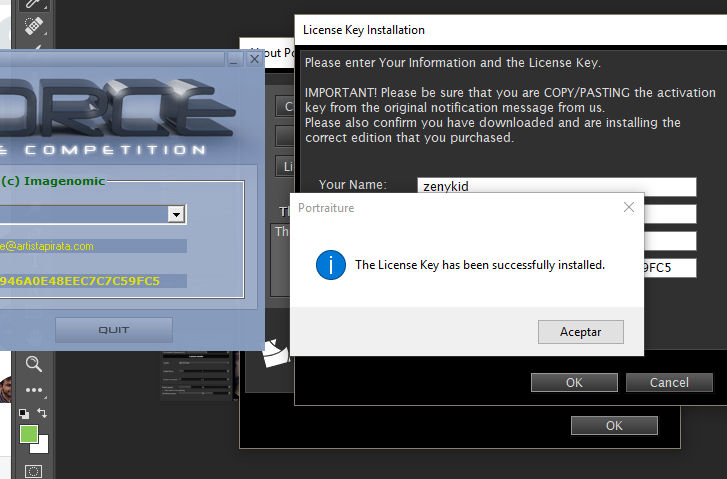The height and width of the screenshot is (479, 727).
Task: Select the Spot Healing Brush tool
Action: point(34,26)
